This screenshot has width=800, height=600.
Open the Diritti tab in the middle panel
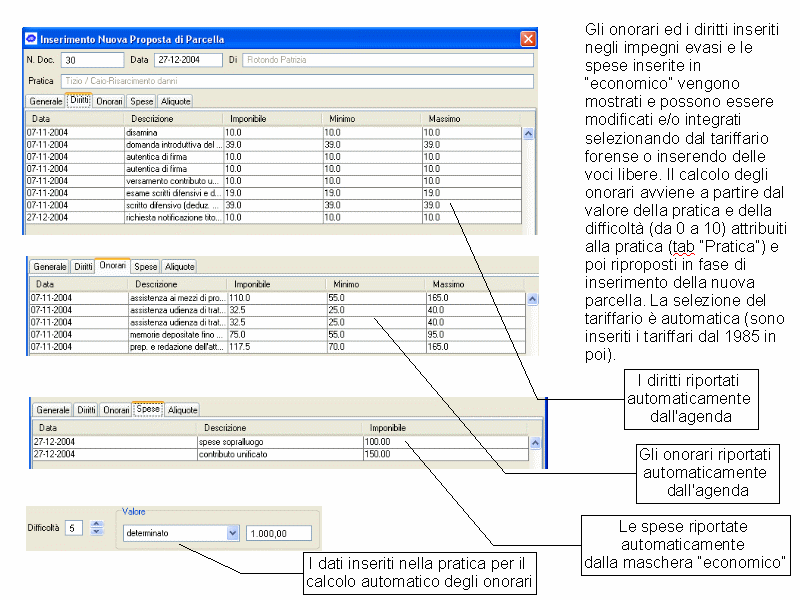(x=83, y=267)
